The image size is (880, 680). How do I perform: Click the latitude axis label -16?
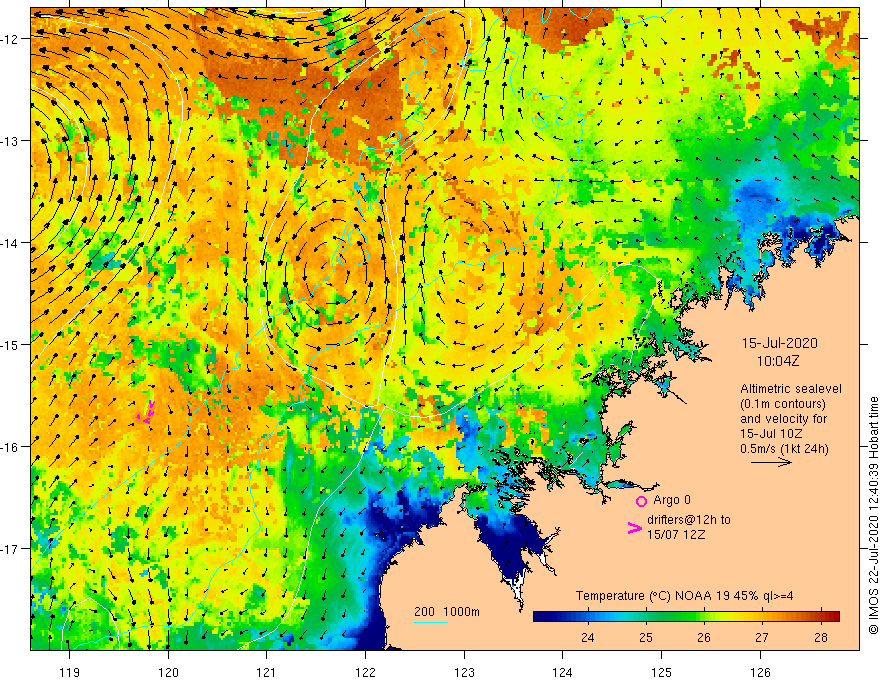tap(11, 447)
